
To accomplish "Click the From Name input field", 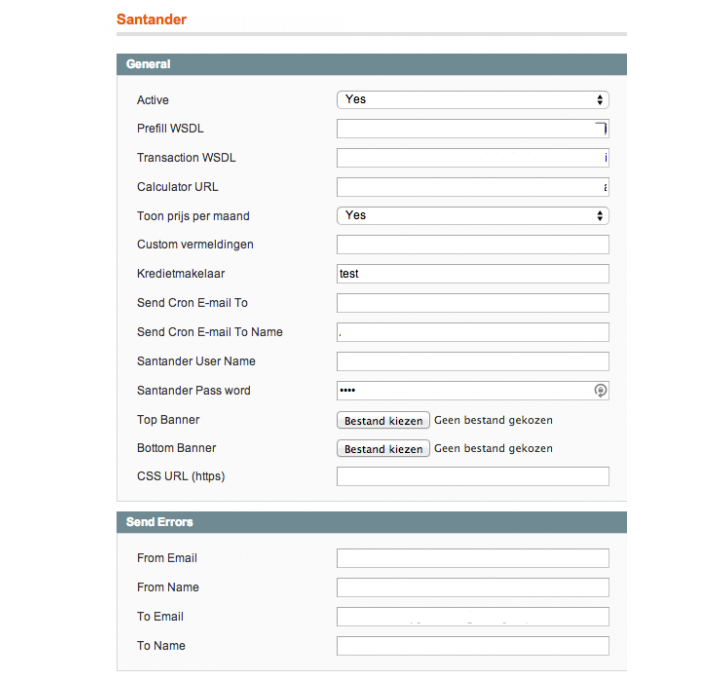I will click(473, 588).
